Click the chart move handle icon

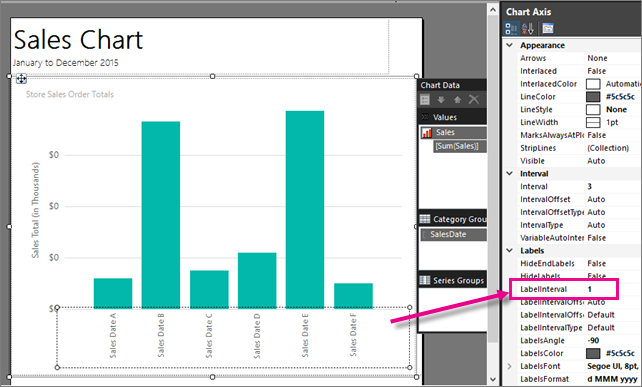pos(21,79)
